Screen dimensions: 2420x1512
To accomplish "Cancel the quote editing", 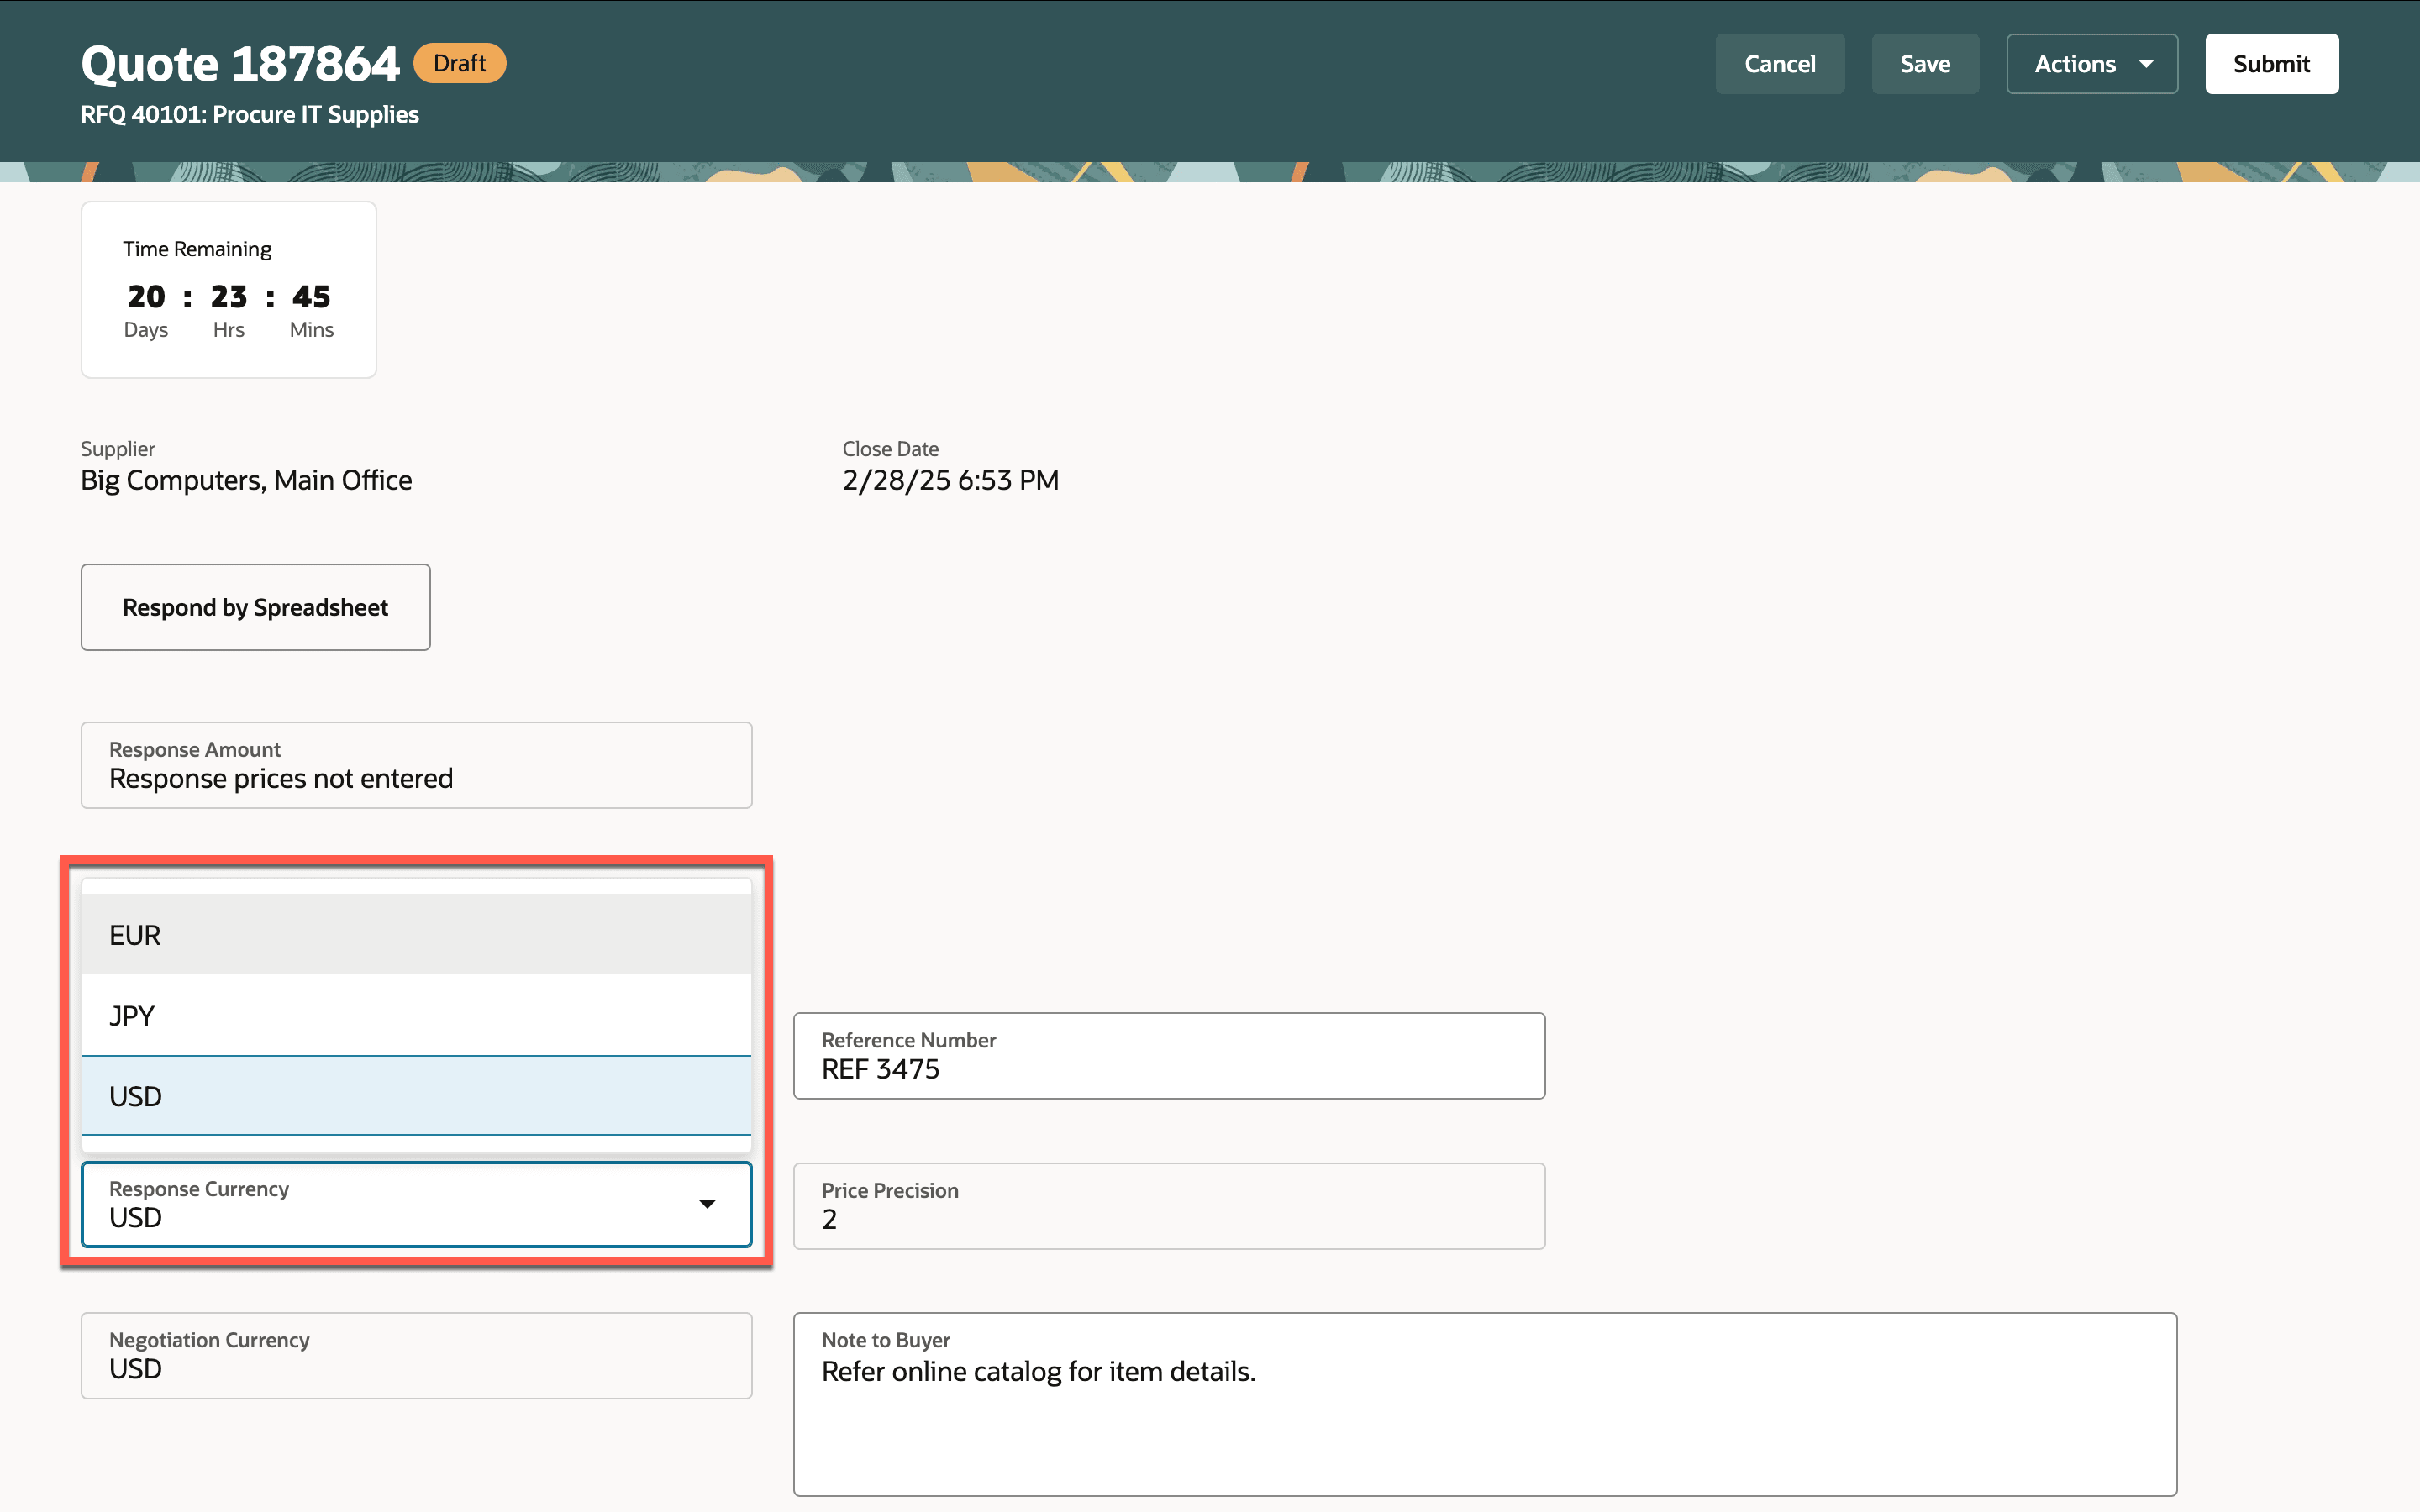I will pos(1779,64).
